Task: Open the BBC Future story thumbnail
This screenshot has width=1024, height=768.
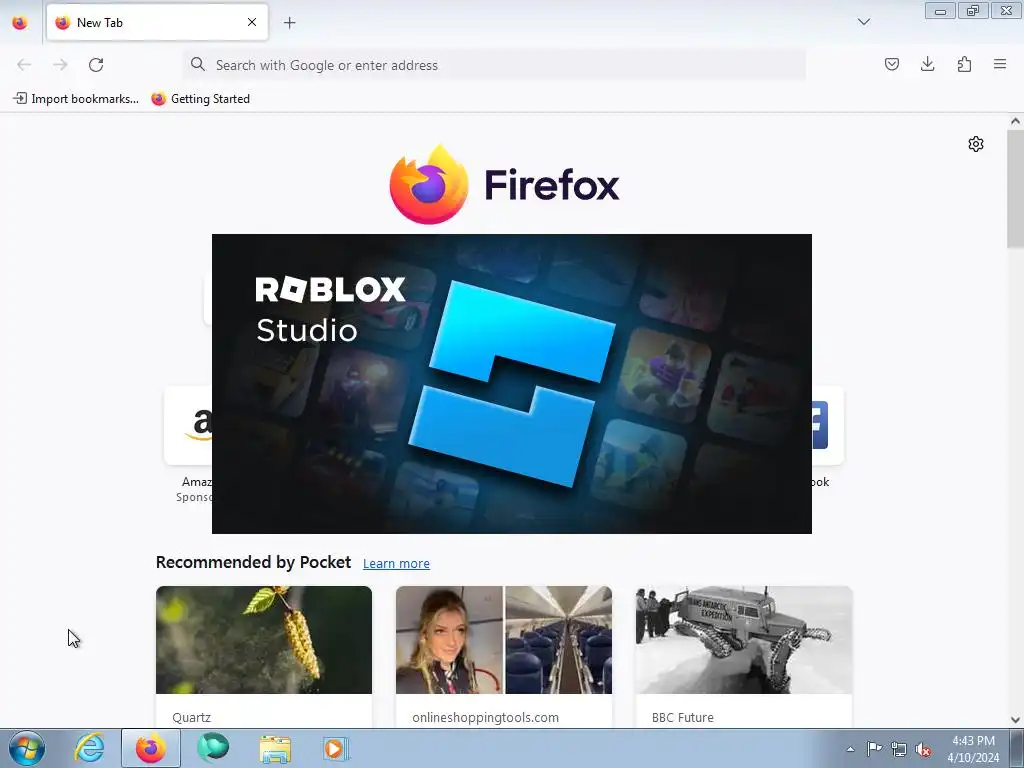Action: pyautogui.click(x=744, y=640)
